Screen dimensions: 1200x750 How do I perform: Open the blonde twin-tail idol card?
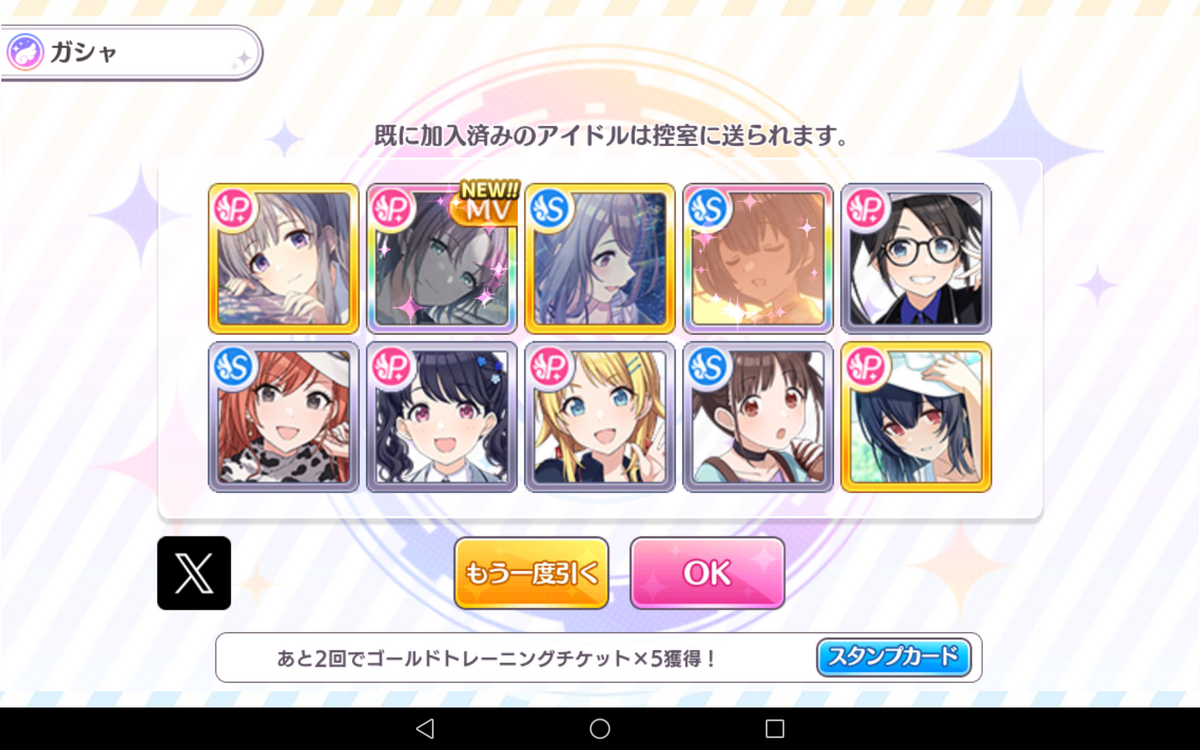pyautogui.click(x=600, y=417)
